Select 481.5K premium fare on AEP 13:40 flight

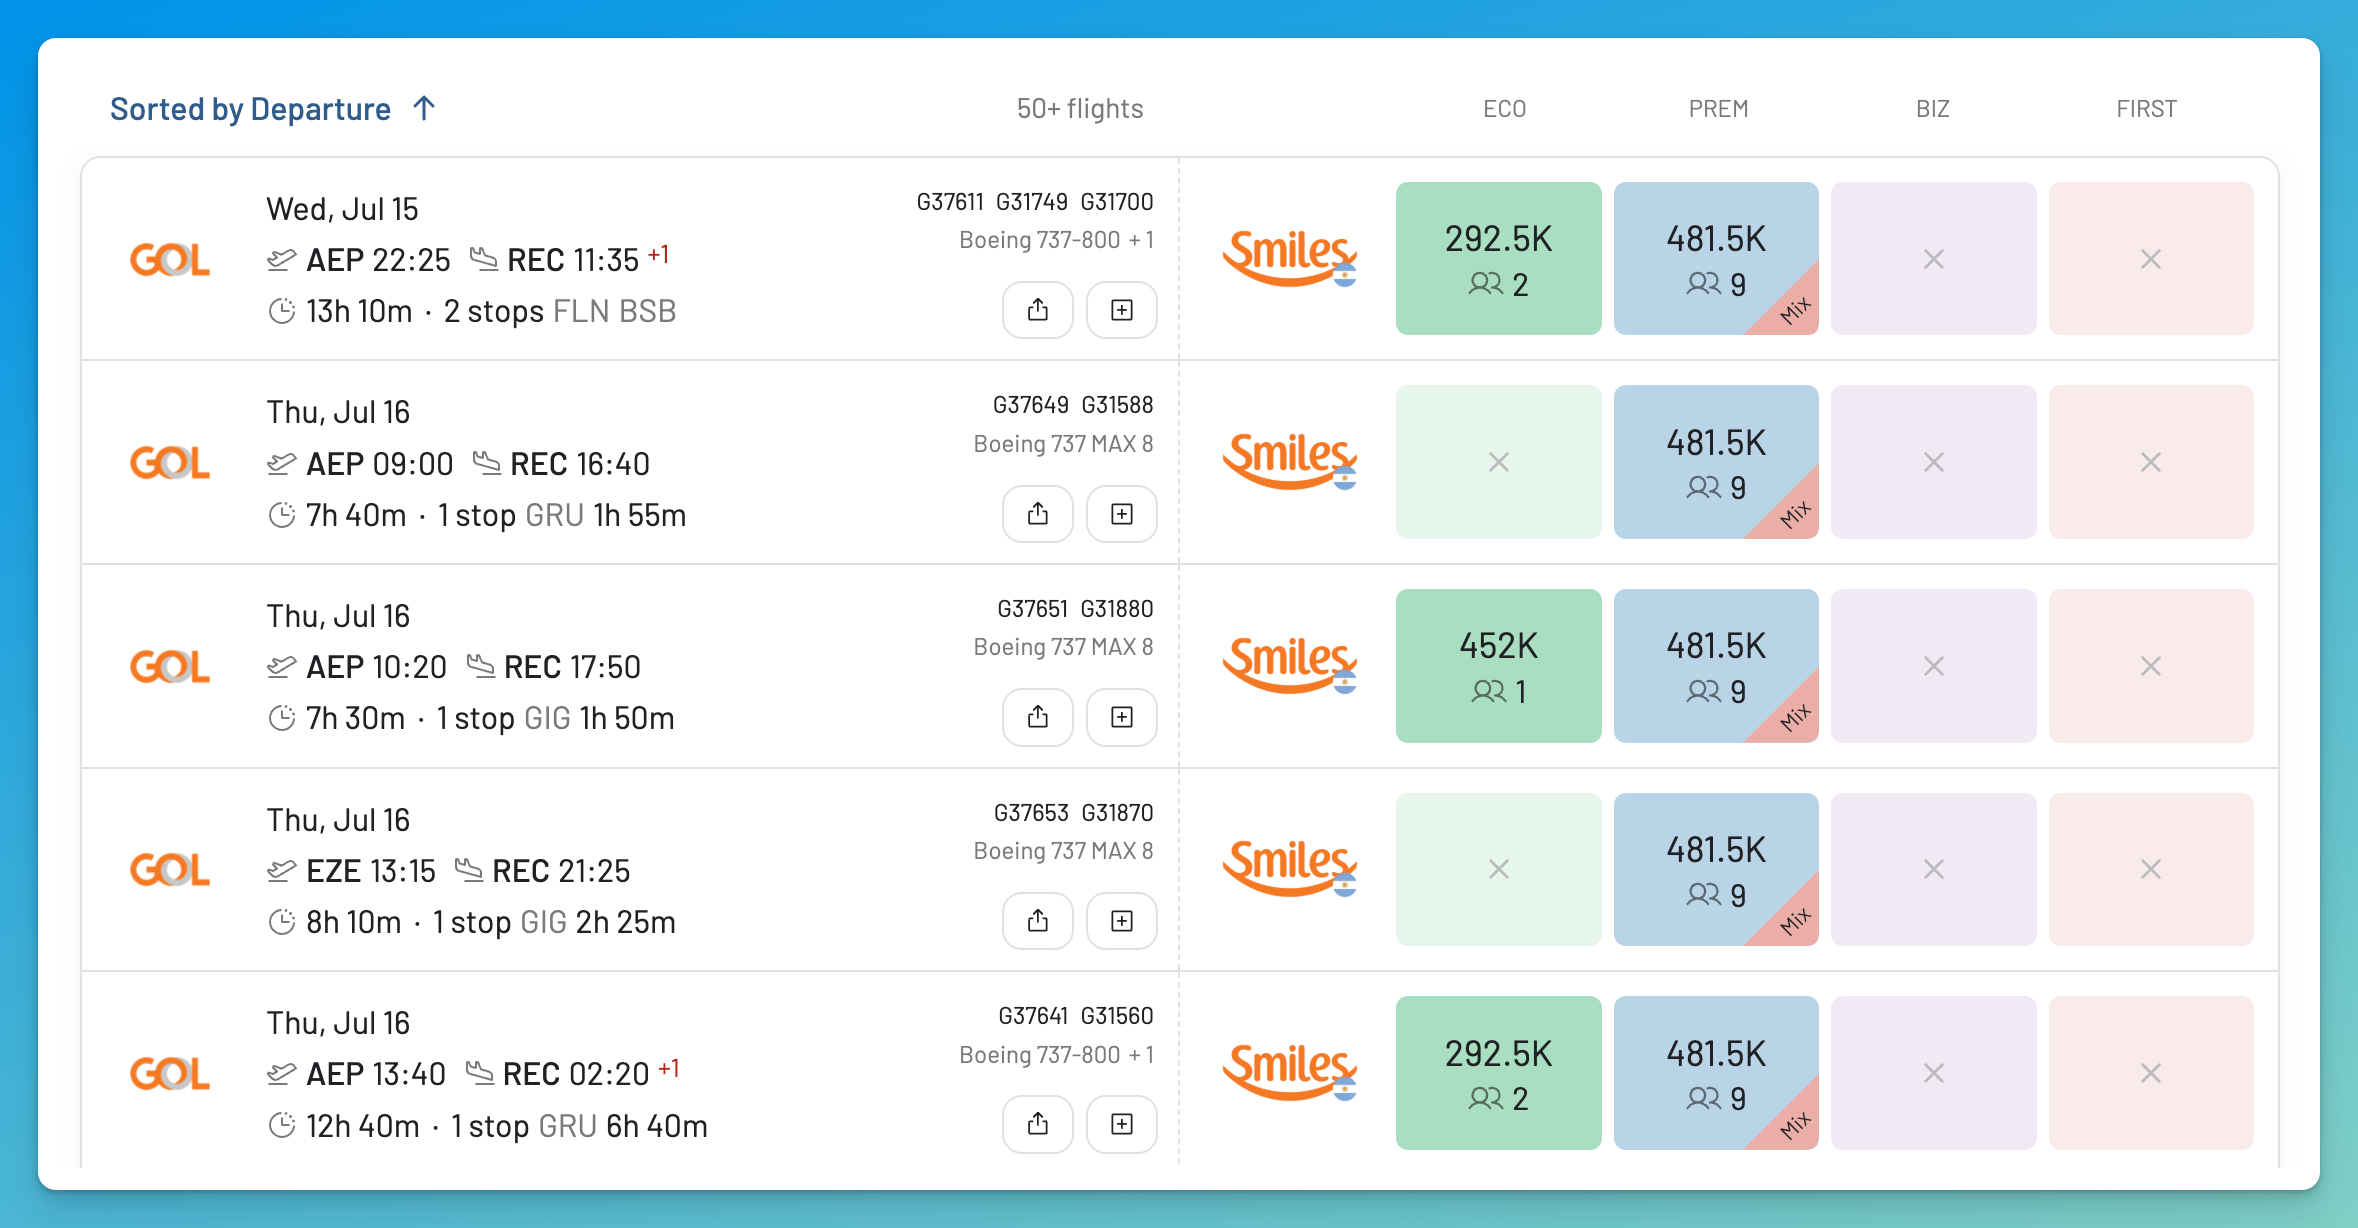[x=1716, y=1073]
